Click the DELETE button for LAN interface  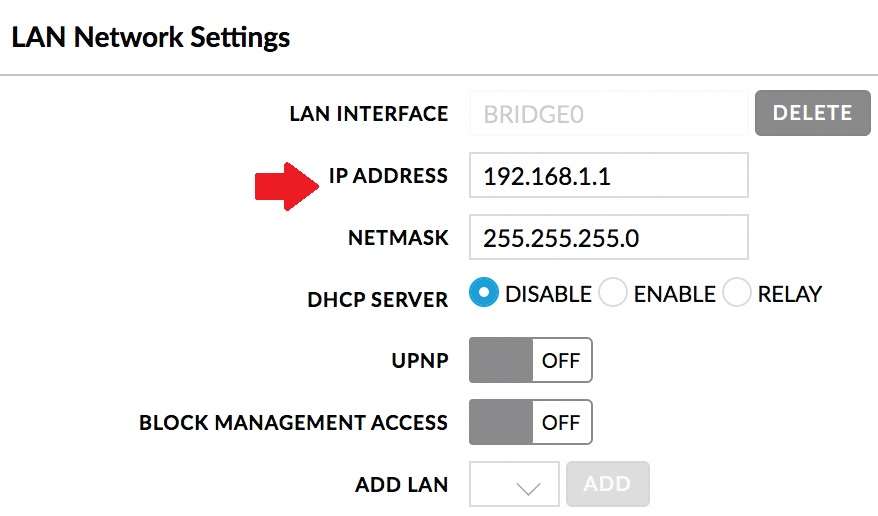click(x=813, y=113)
